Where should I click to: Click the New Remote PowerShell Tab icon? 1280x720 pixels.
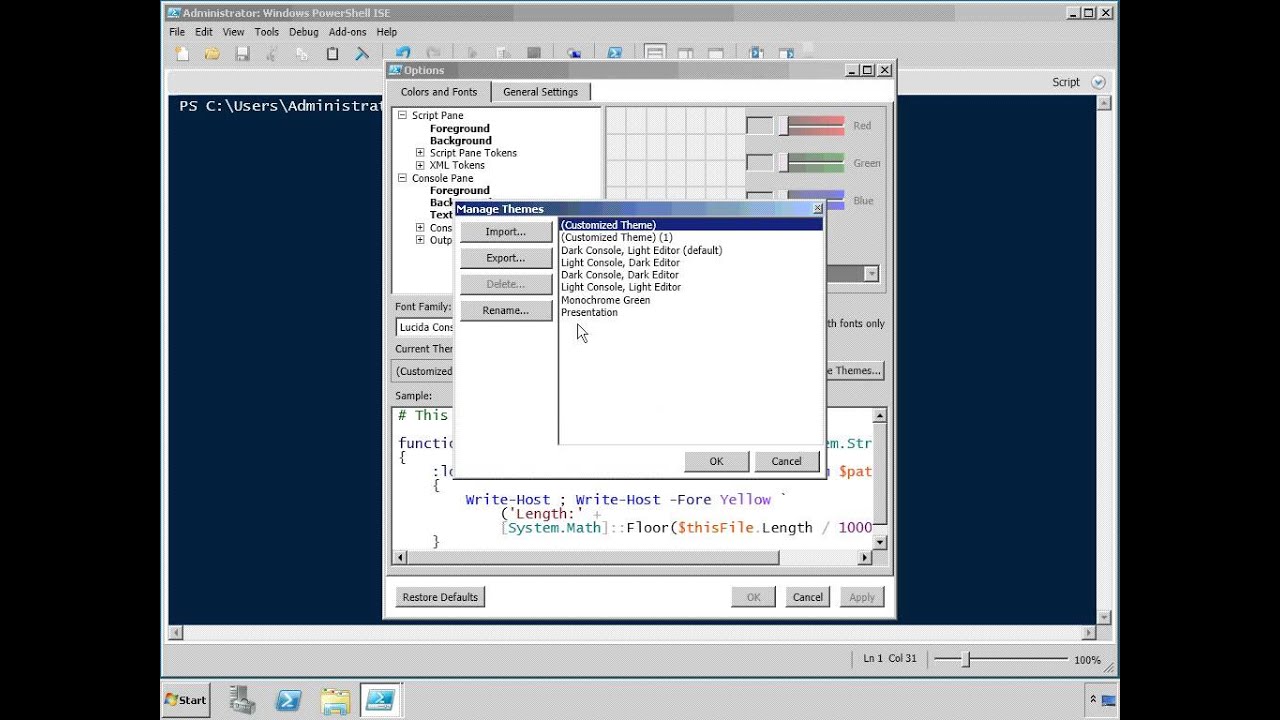coord(574,53)
